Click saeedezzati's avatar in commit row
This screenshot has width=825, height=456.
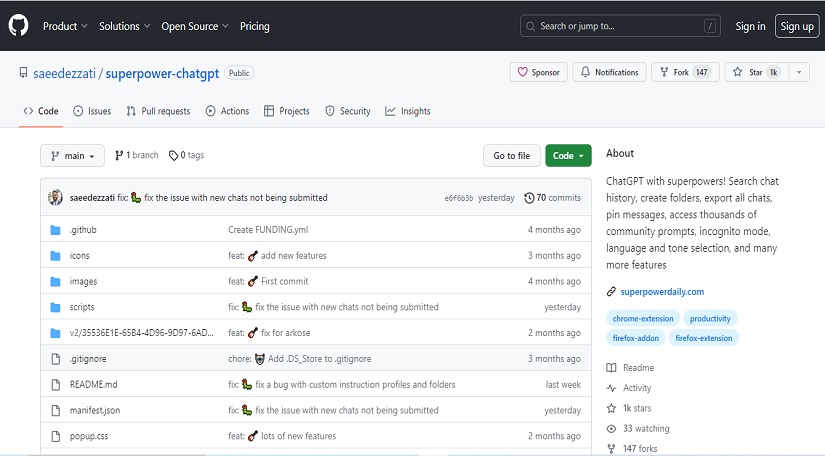point(55,198)
